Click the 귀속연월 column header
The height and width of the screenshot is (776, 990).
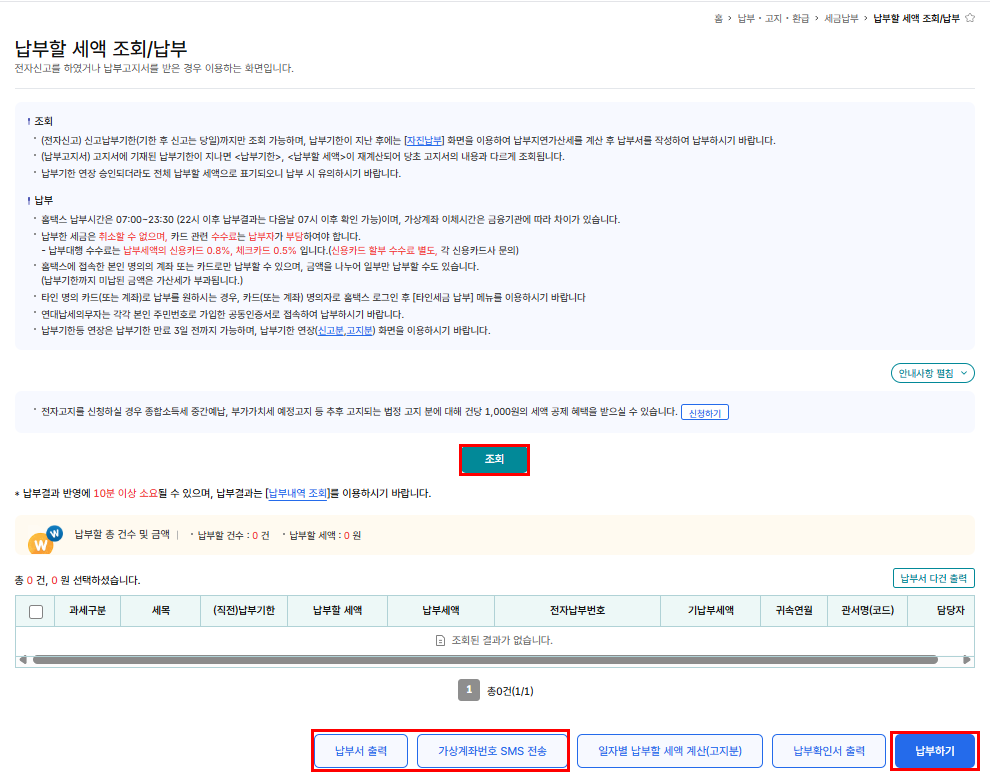click(x=794, y=611)
